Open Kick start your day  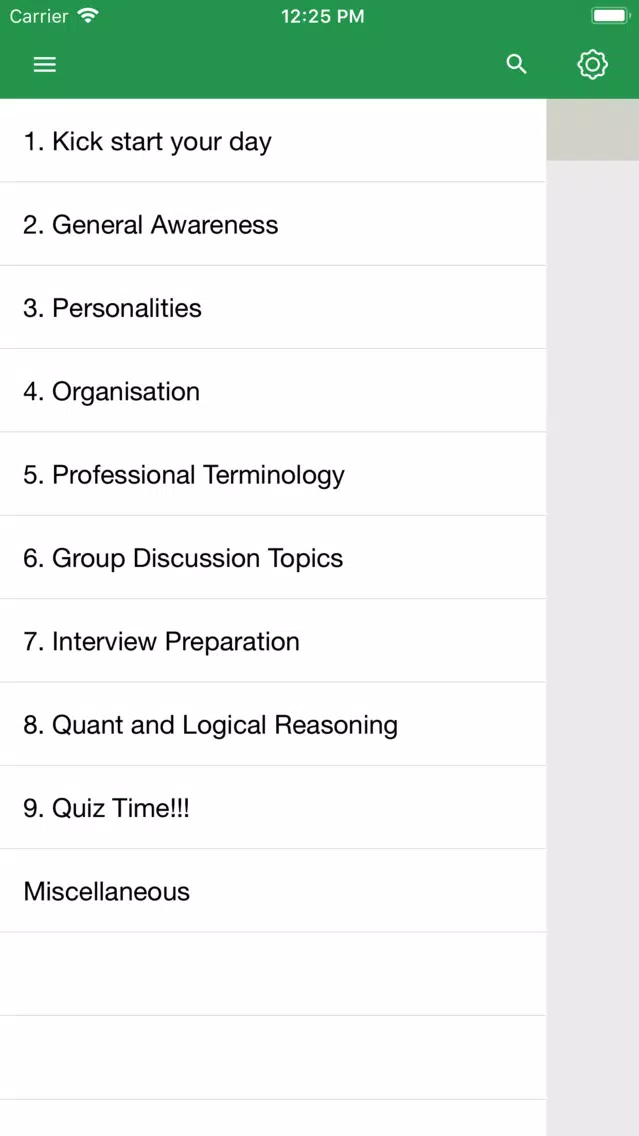273,141
